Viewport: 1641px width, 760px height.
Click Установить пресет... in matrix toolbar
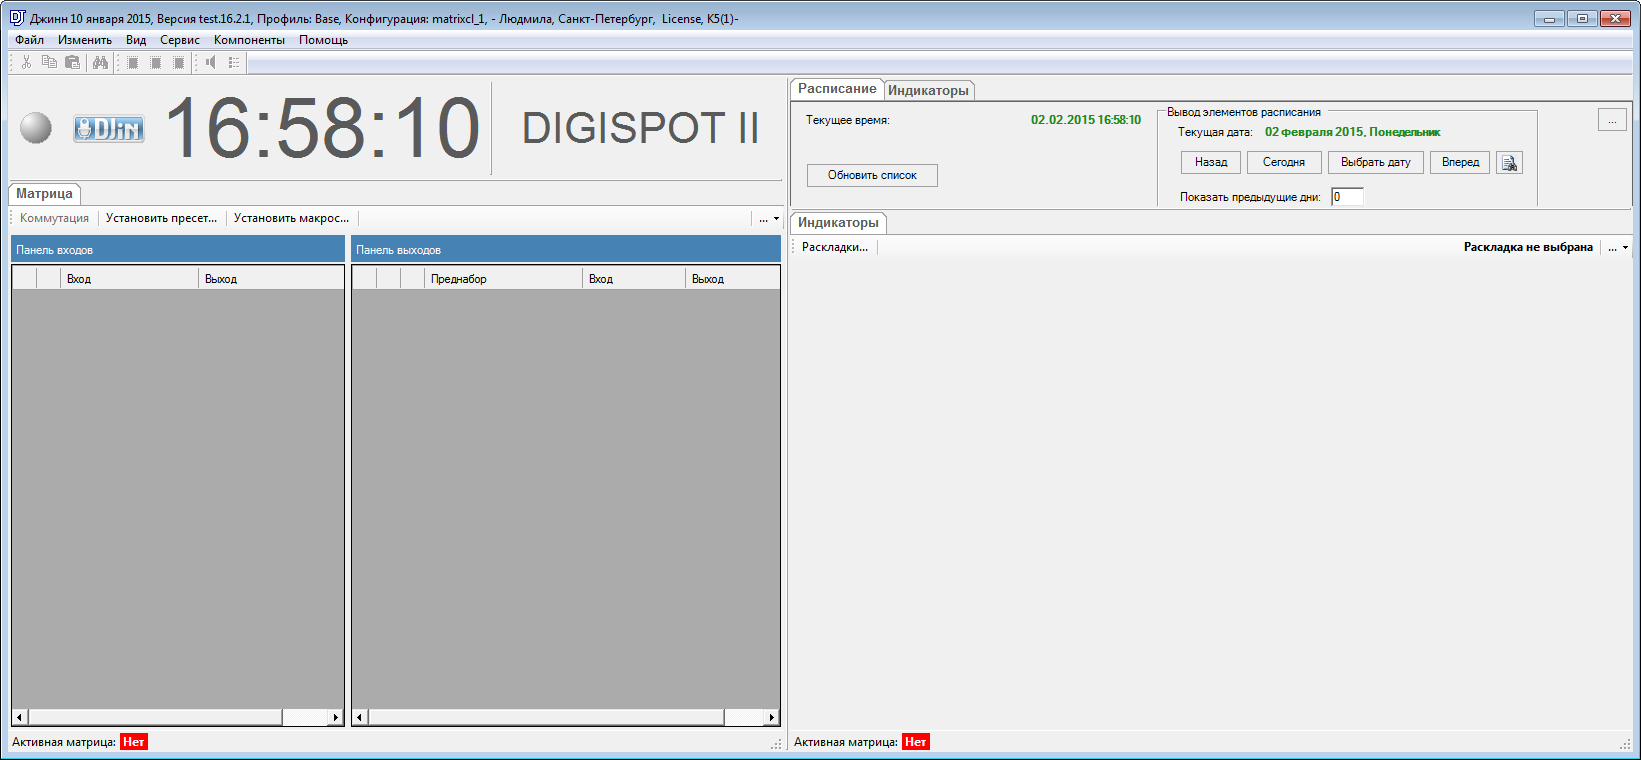(161, 218)
